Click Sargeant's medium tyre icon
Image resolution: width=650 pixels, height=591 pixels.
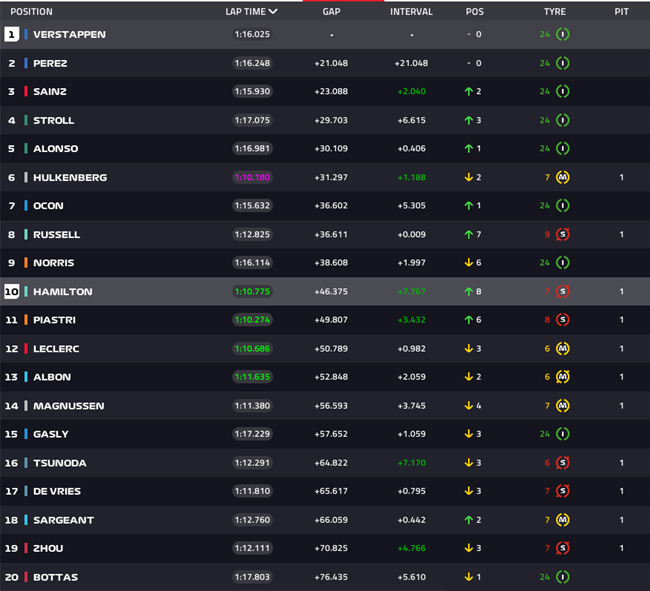tap(563, 520)
